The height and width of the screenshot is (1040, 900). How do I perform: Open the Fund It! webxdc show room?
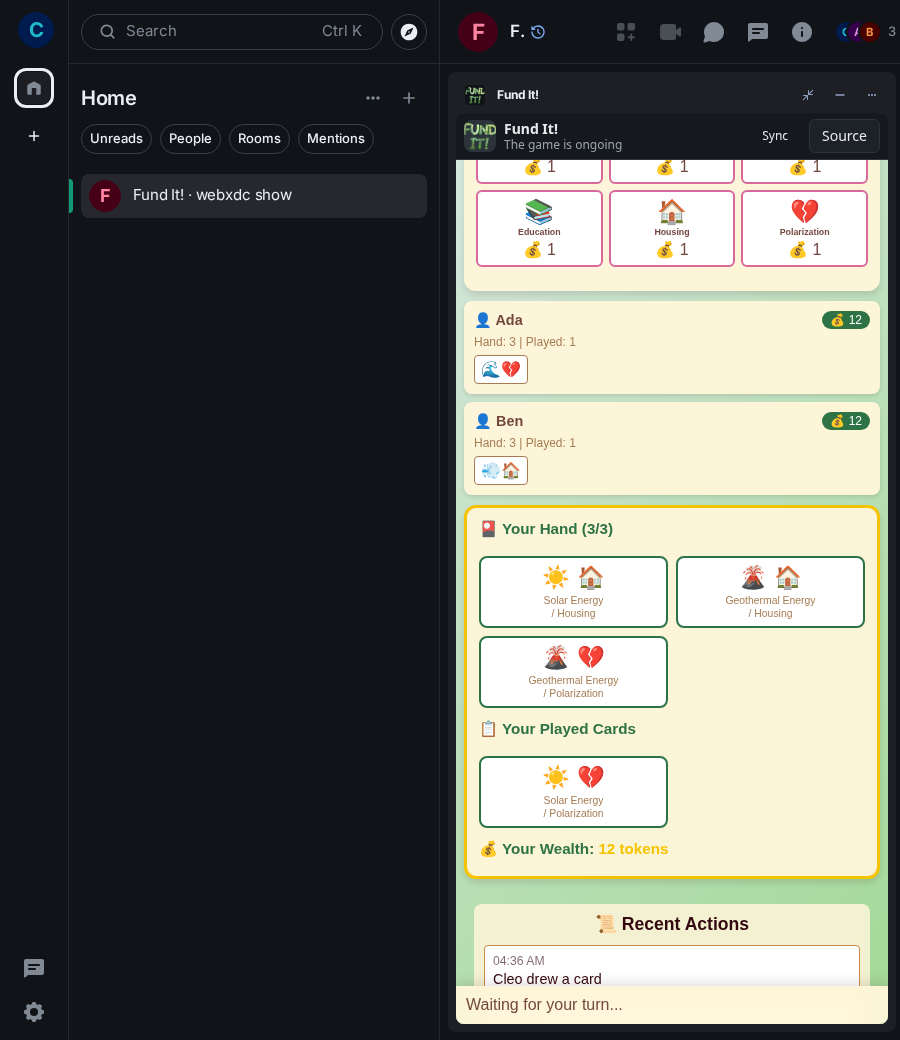pyautogui.click(x=254, y=196)
